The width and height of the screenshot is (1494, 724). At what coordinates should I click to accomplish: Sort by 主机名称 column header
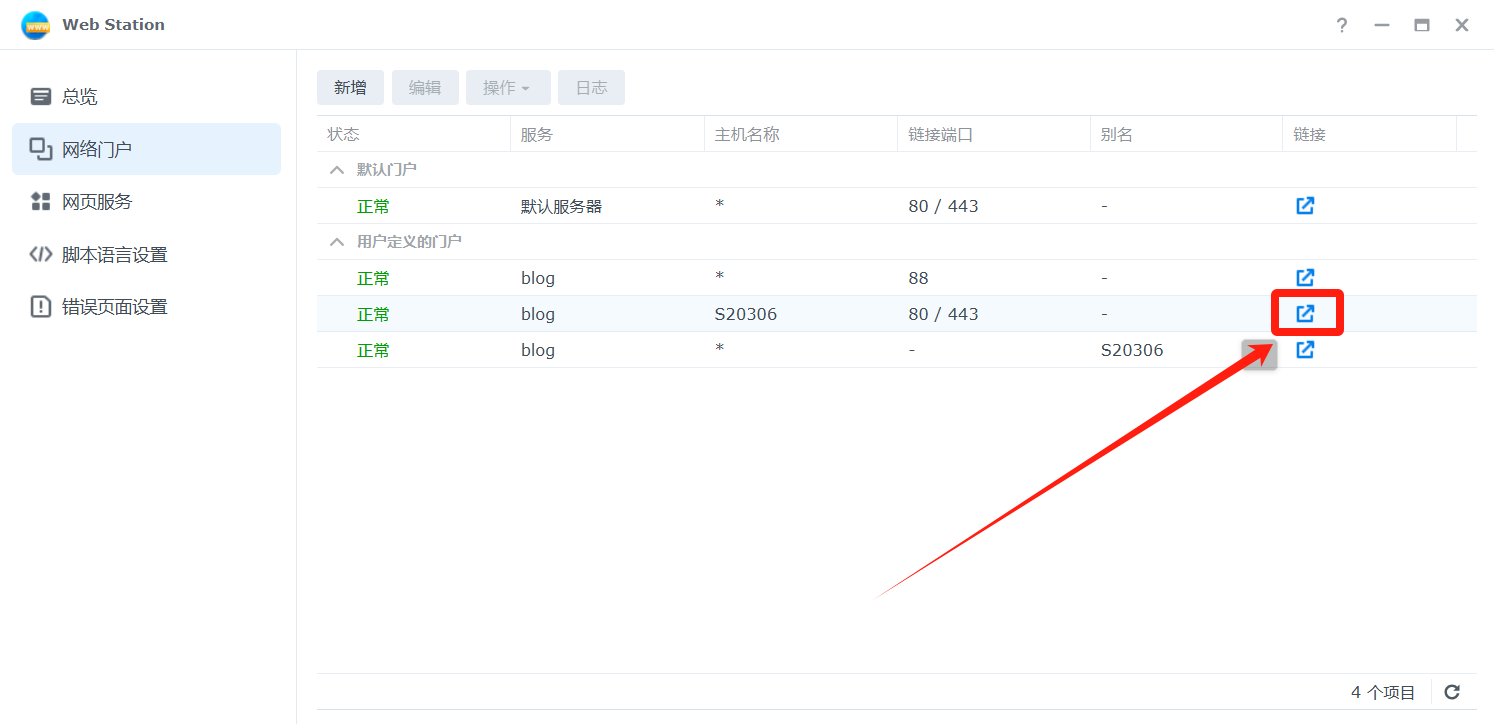tap(746, 134)
